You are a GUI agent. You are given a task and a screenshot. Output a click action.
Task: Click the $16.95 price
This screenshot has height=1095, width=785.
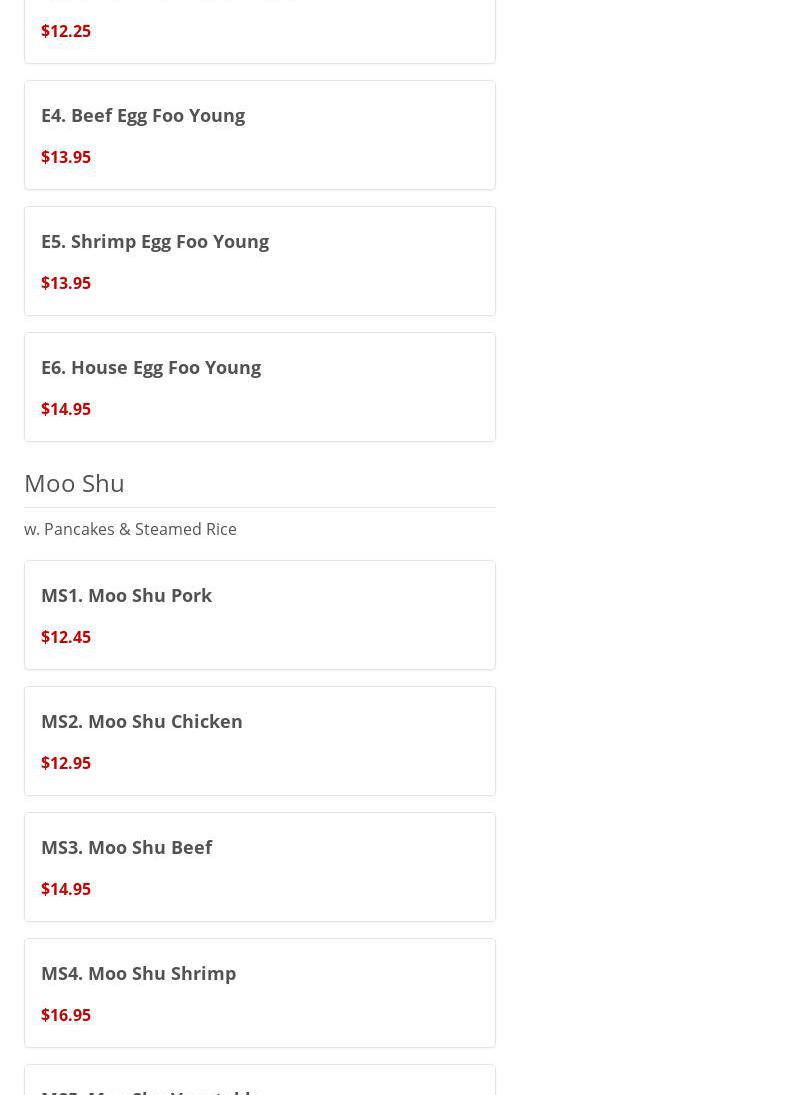(66, 1015)
